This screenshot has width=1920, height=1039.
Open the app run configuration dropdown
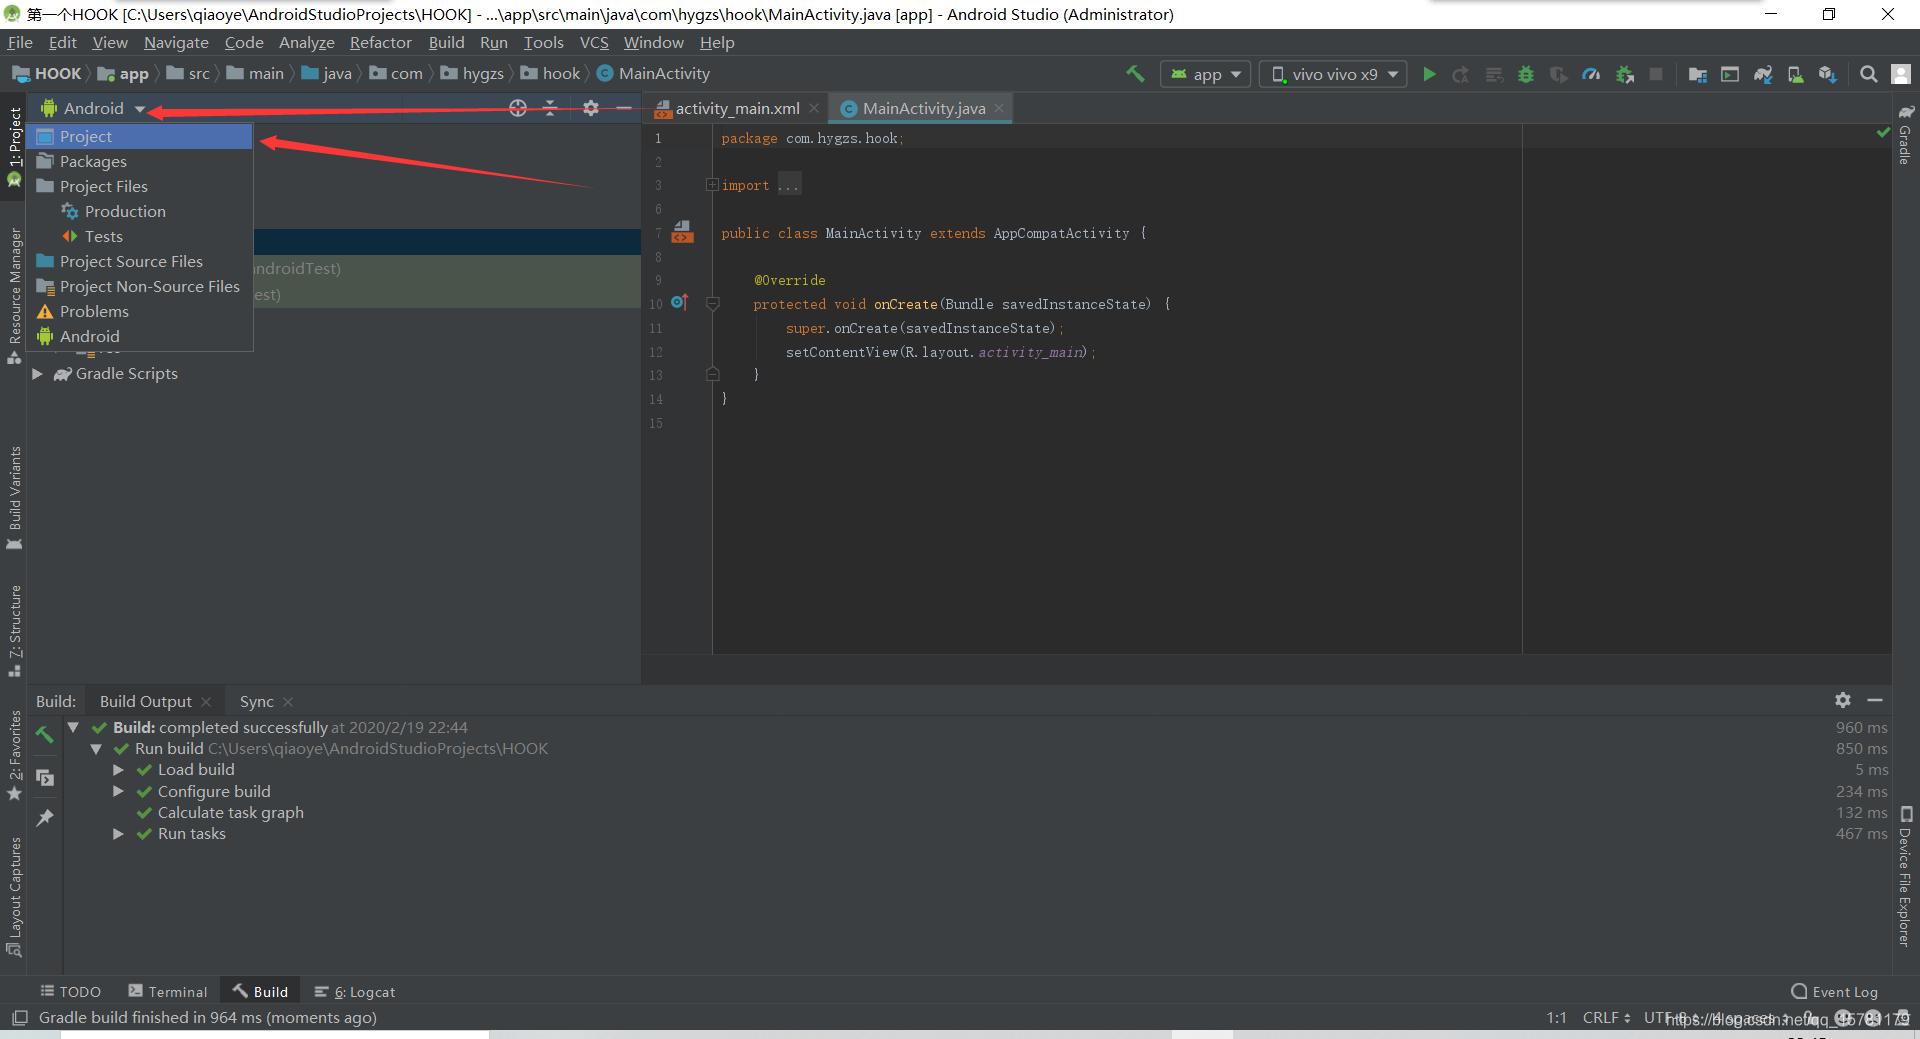1205,74
